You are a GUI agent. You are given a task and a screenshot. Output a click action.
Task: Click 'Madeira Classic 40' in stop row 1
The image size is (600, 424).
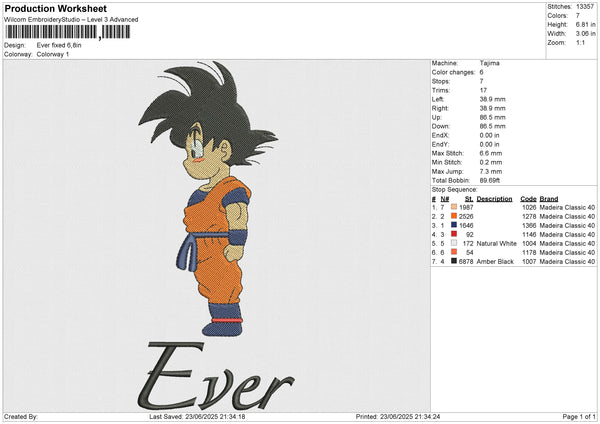click(567, 207)
